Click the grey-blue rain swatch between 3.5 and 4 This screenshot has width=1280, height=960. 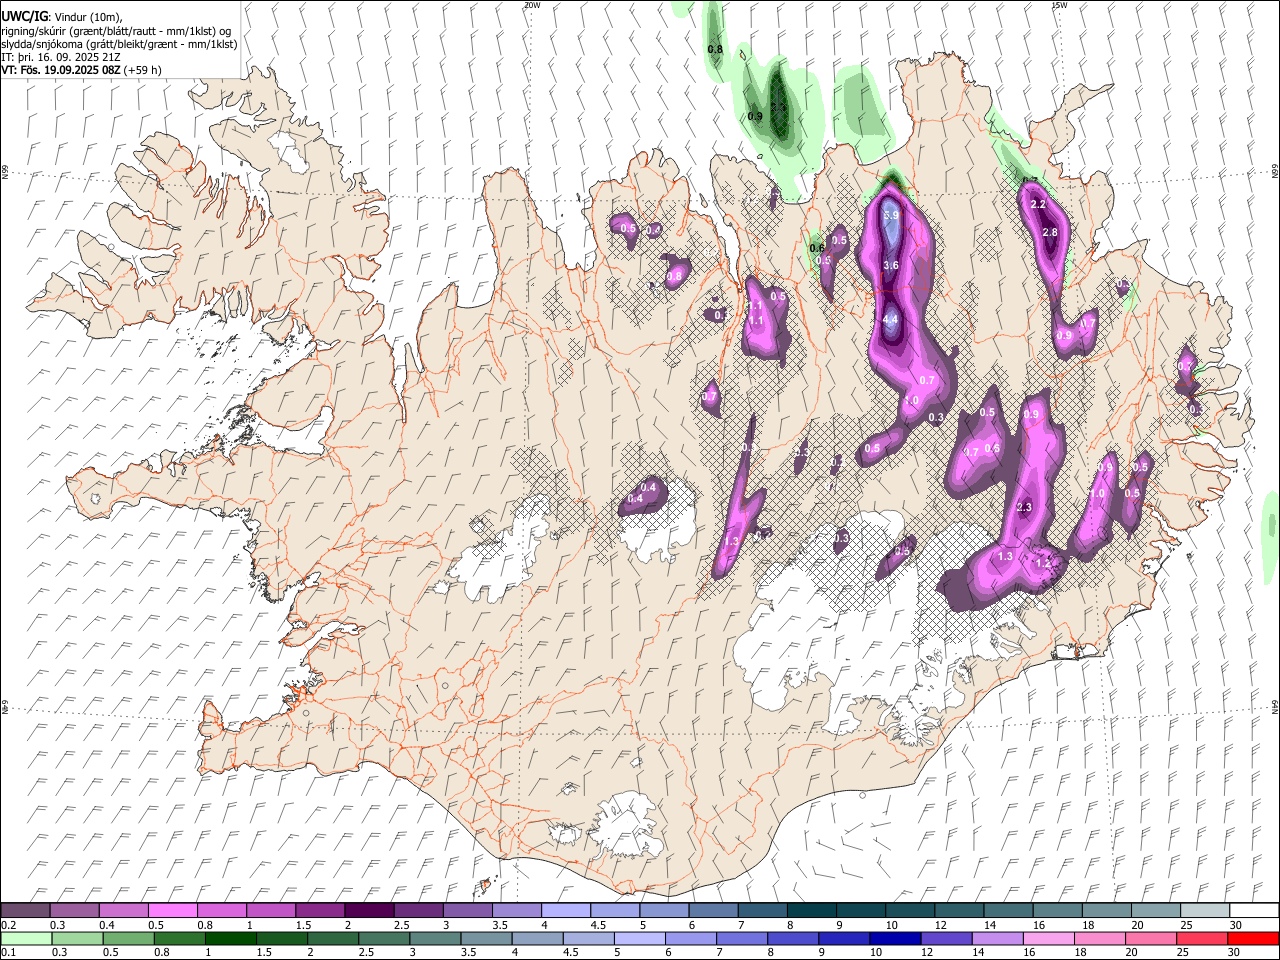(x=486, y=938)
